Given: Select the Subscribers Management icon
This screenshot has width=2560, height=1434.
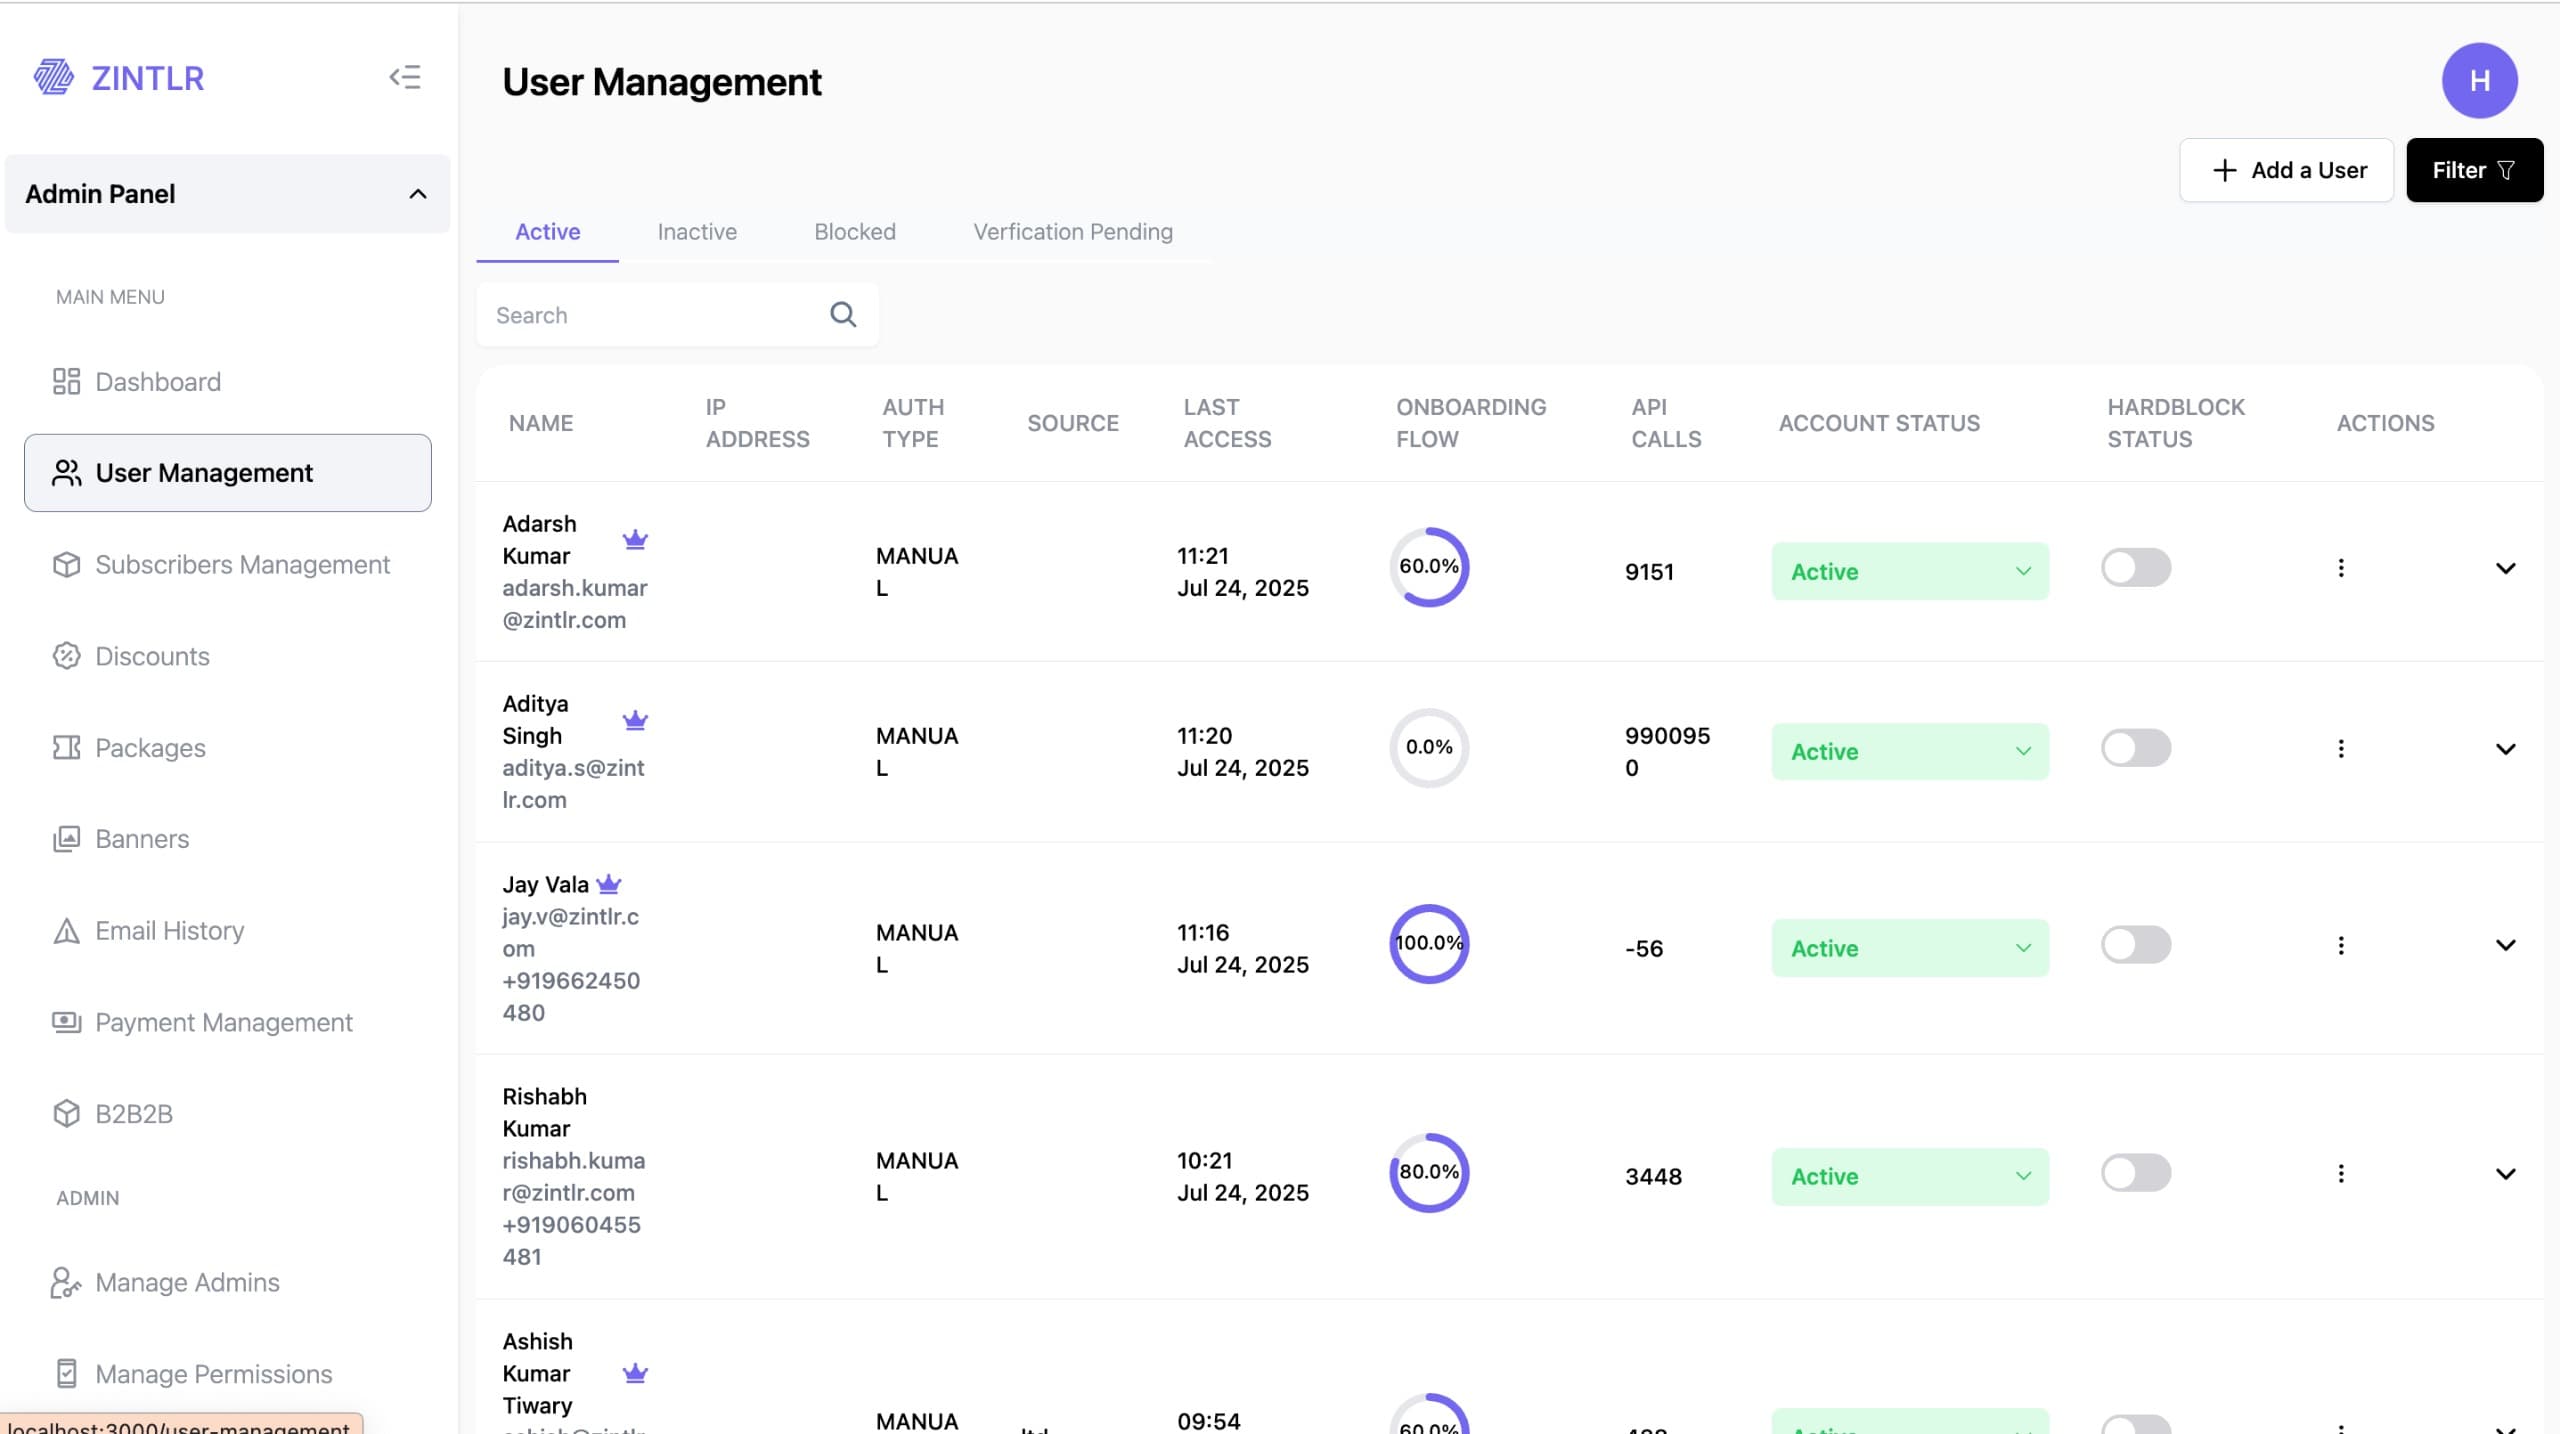Looking at the screenshot, I should 66,564.
